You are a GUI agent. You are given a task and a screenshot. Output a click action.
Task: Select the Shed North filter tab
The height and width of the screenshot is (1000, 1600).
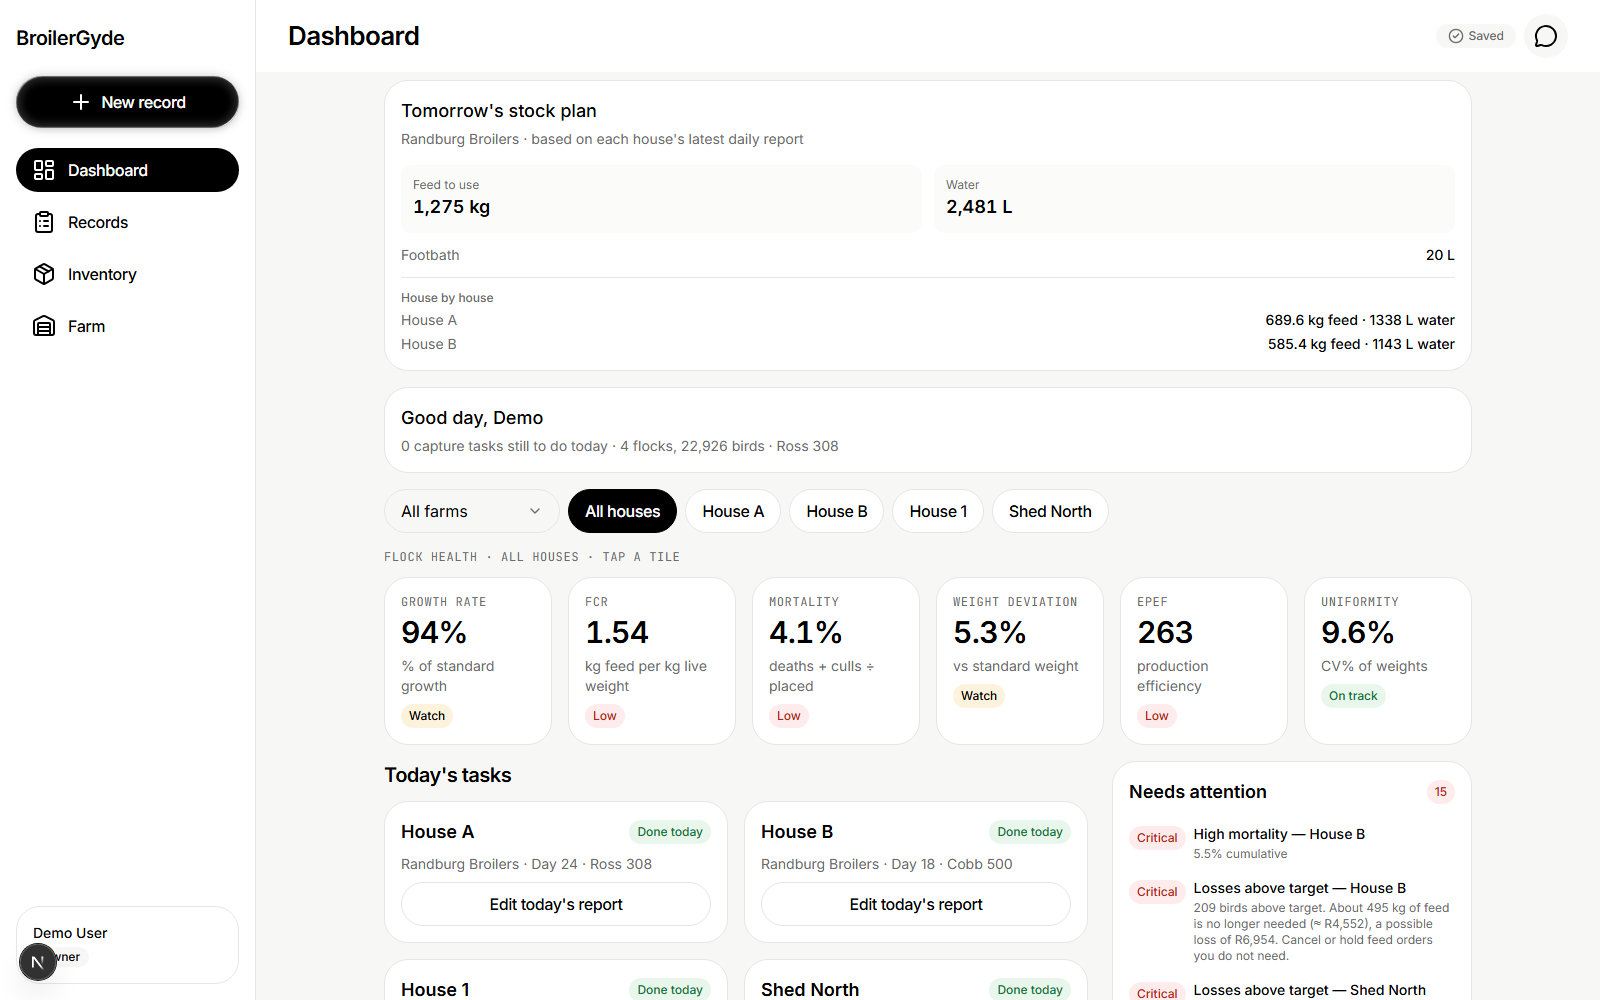(1050, 511)
